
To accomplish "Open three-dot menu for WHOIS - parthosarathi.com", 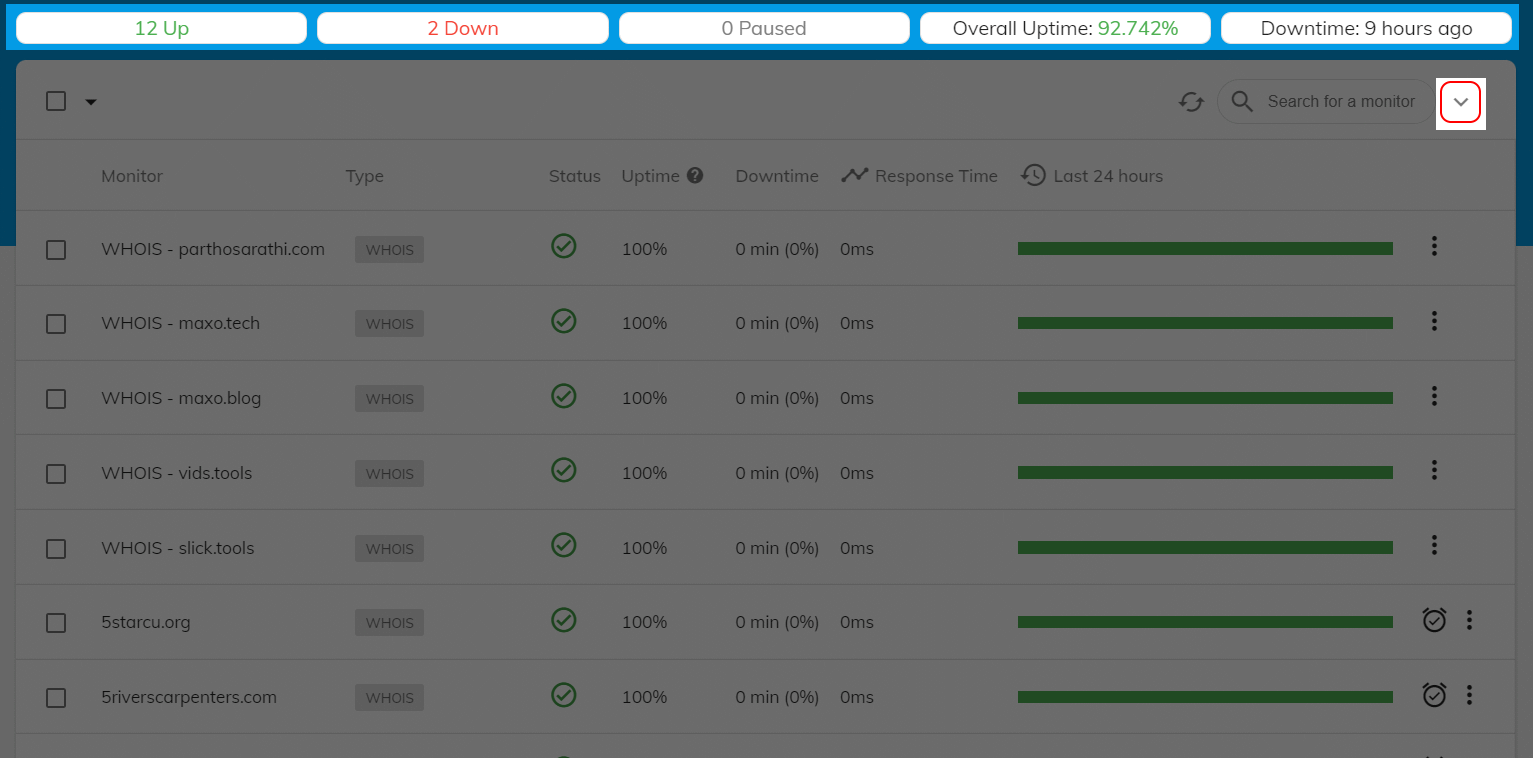I will point(1434,246).
